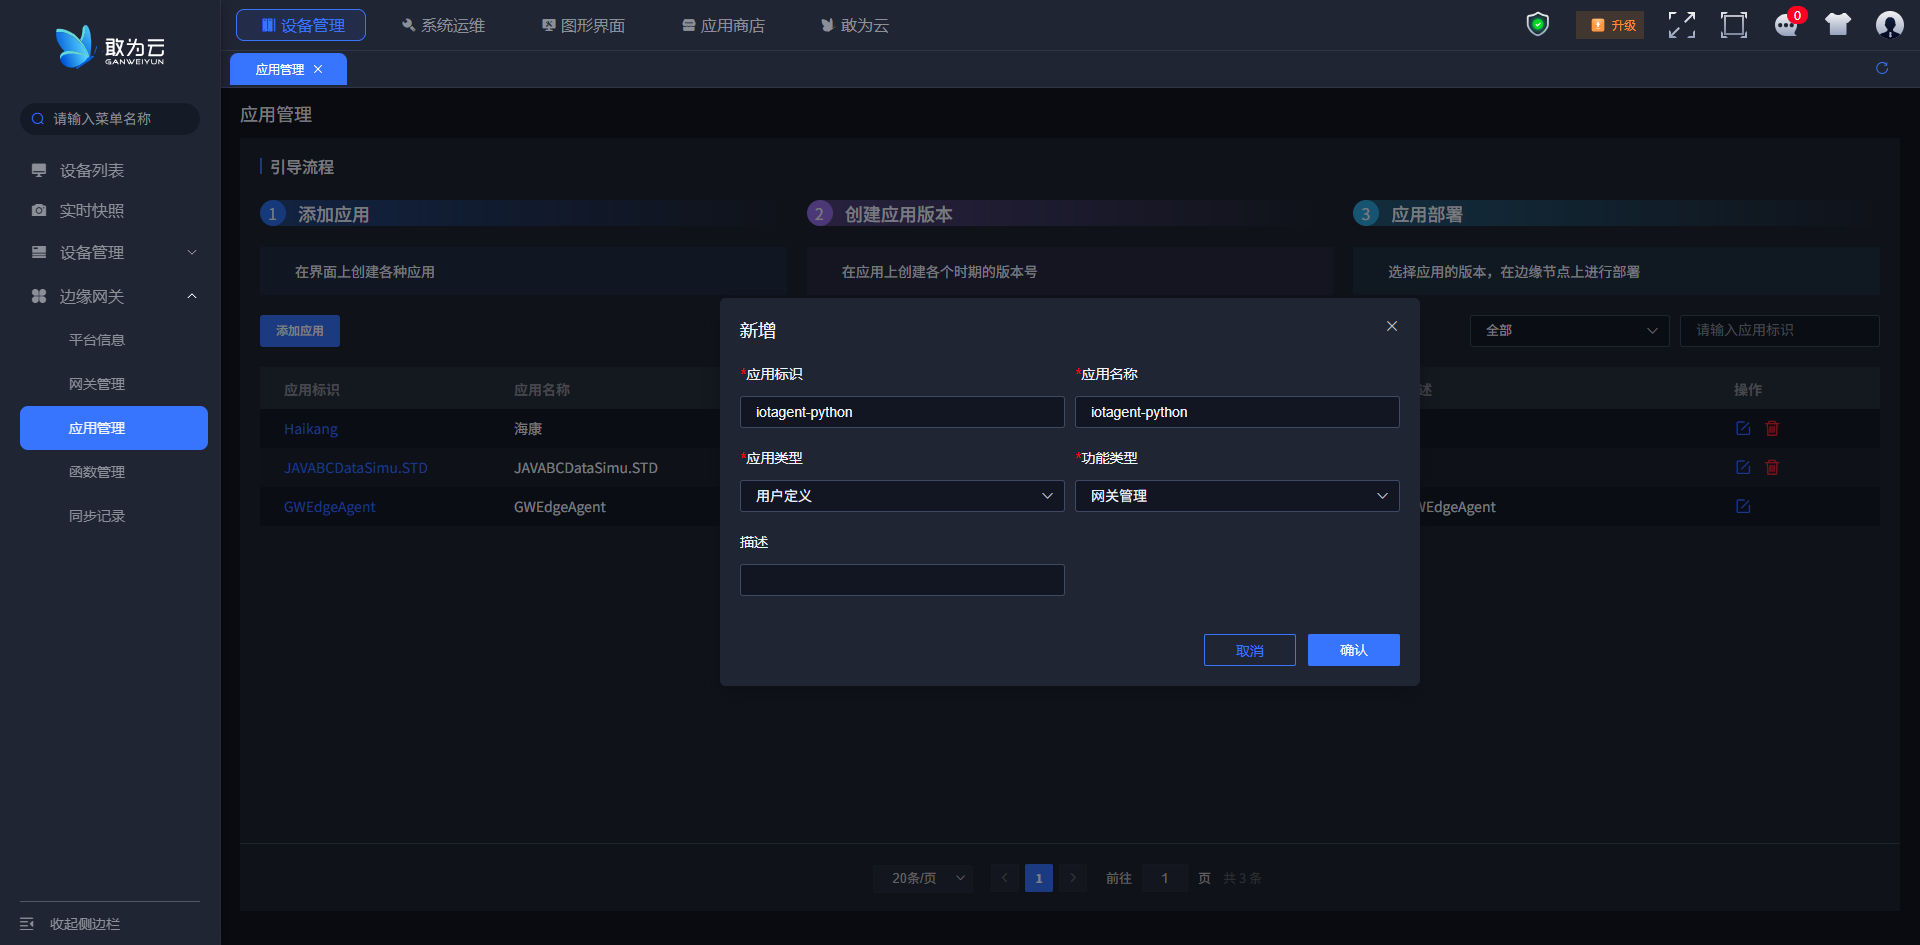Delete the JAVABCDataSimu.STD row
The width and height of the screenshot is (1920, 945).
pyautogui.click(x=1772, y=467)
